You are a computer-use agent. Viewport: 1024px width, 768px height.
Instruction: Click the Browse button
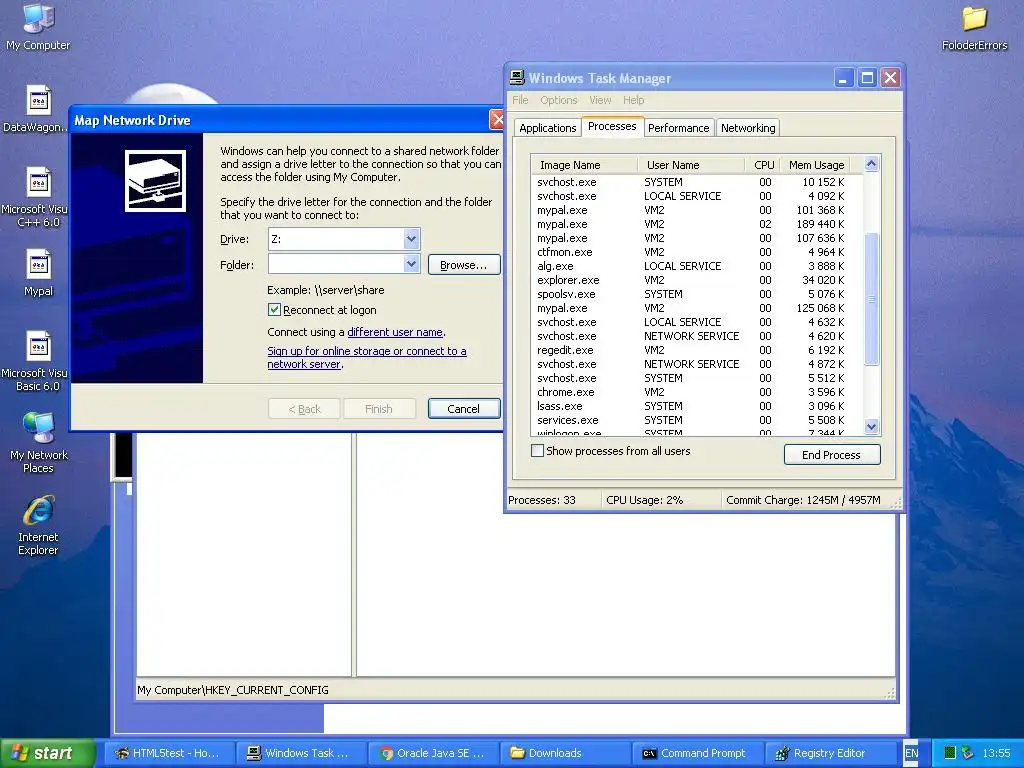[x=464, y=264]
